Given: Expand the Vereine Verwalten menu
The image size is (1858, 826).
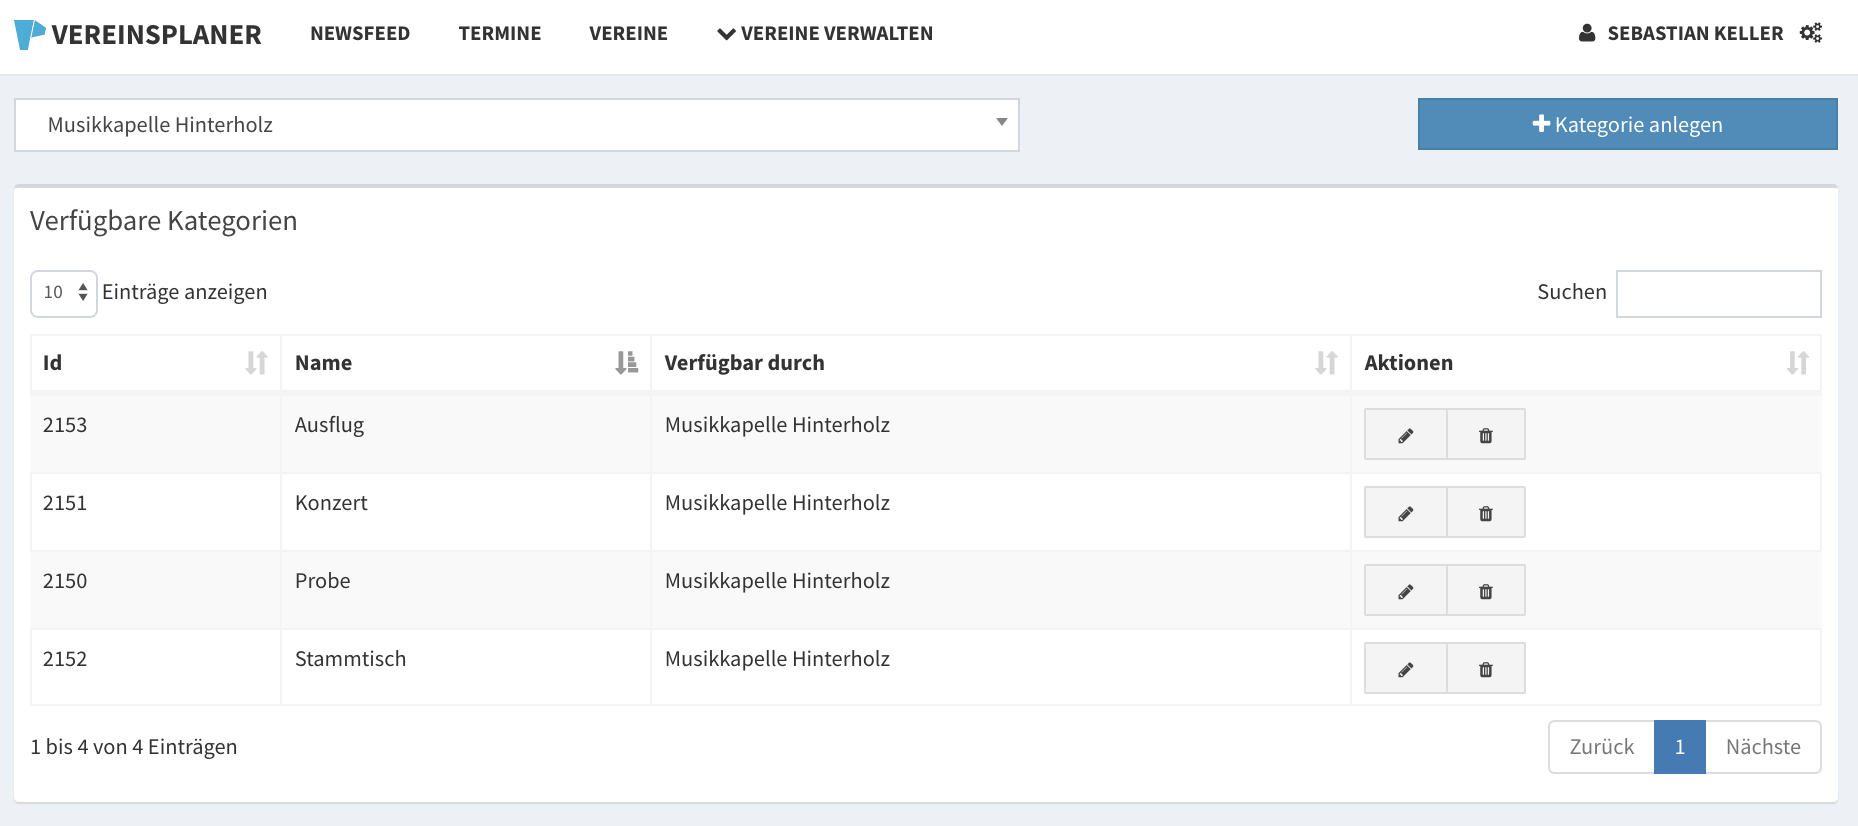Looking at the screenshot, I should click(x=825, y=34).
